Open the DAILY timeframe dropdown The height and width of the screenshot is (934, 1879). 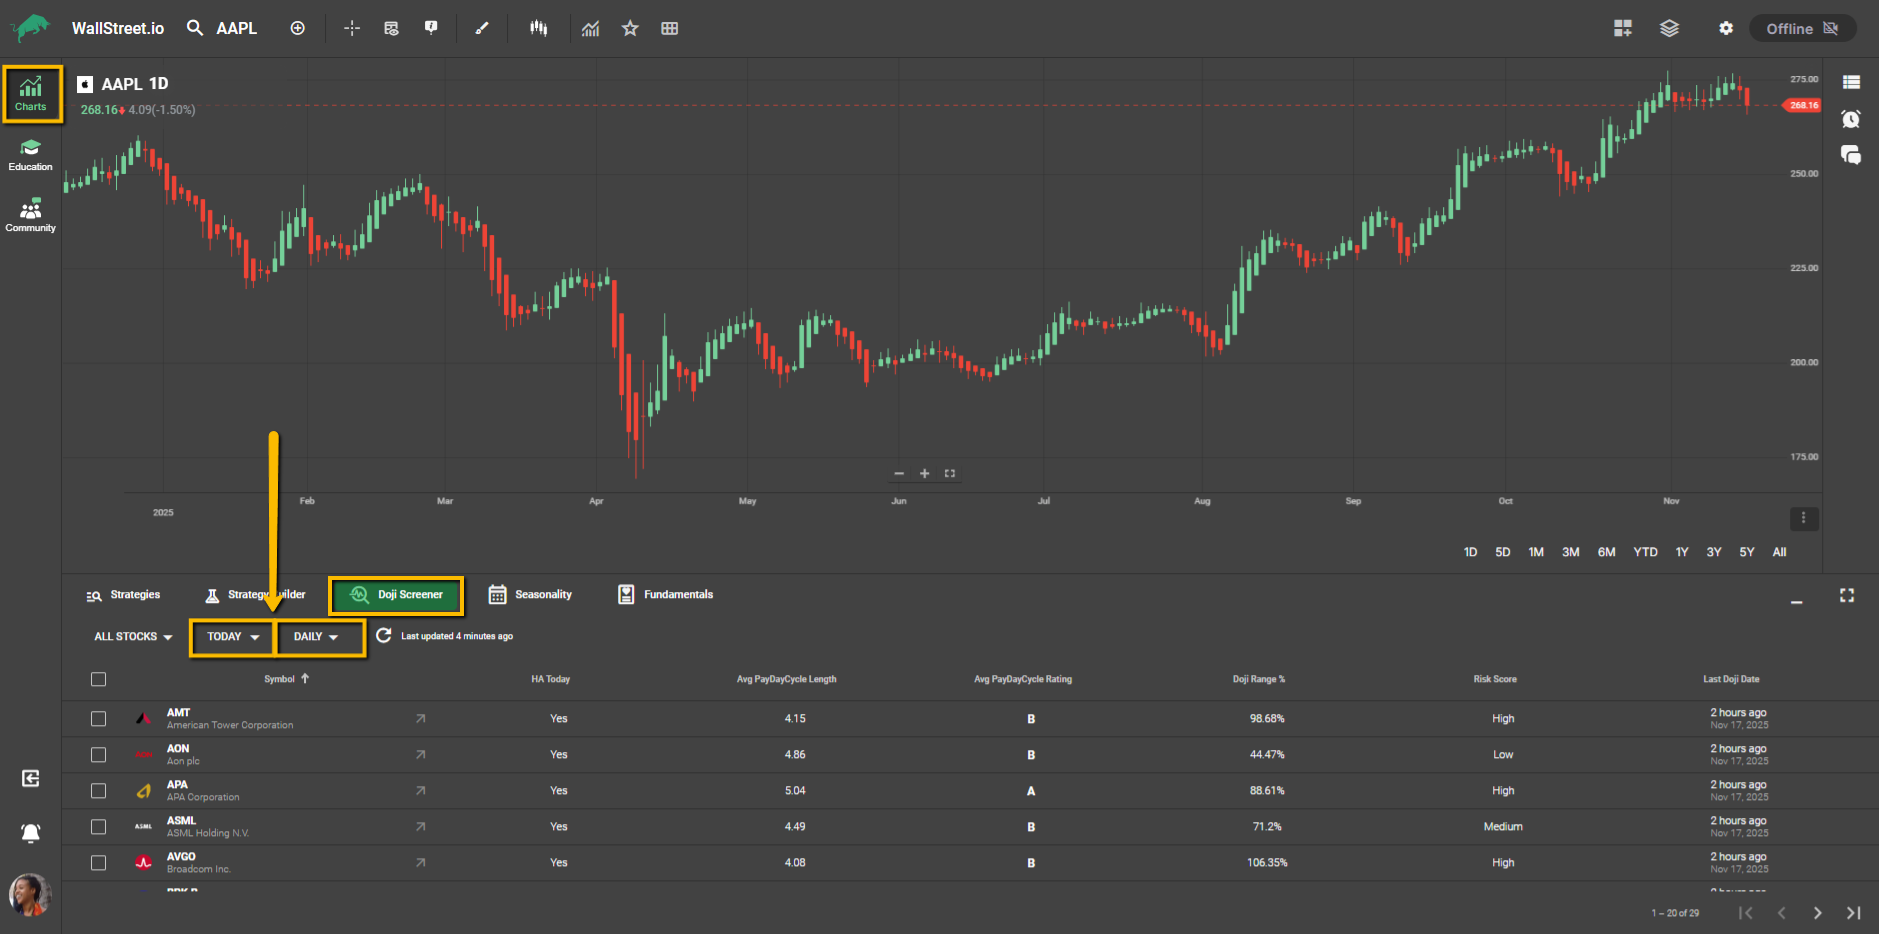coord(316,637)
